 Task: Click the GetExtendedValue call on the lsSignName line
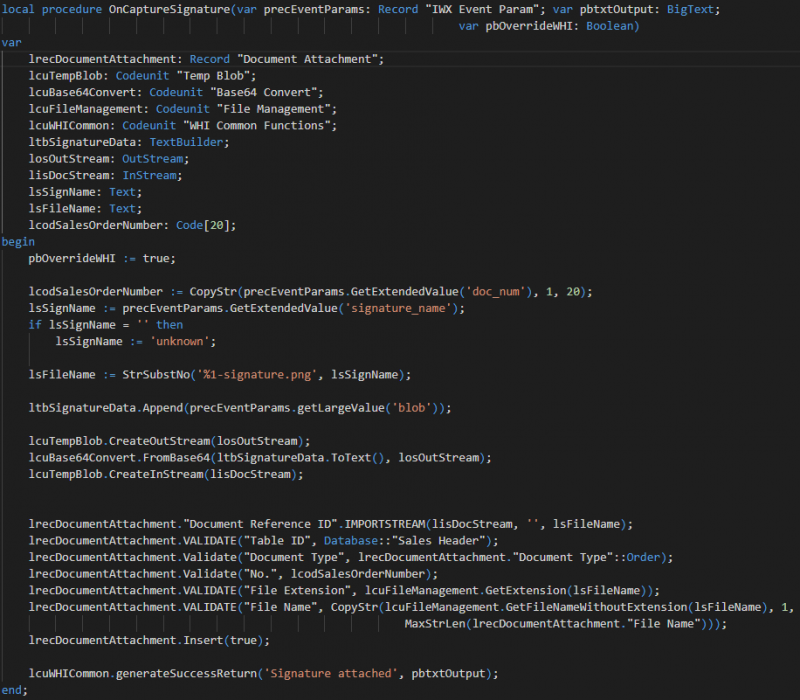coord(284,308)
